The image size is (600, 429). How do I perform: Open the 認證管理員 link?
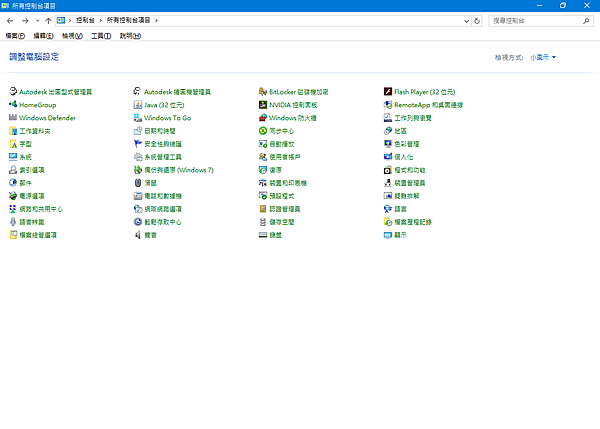pyautogui.click(x=285, y=209)
